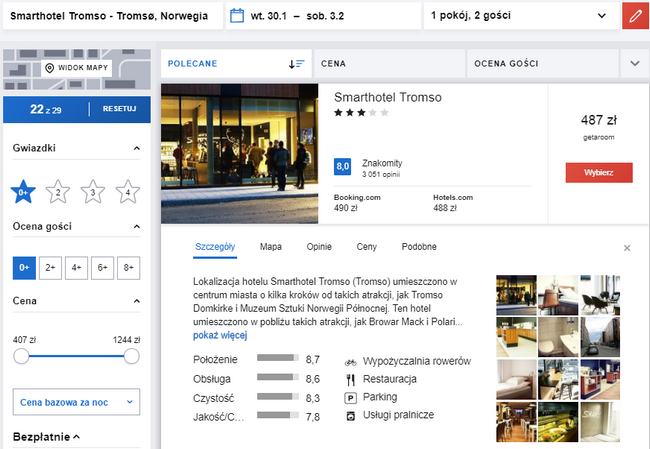Sort results by Ocena gości
The image size is (650, 449).
point(543,64)
